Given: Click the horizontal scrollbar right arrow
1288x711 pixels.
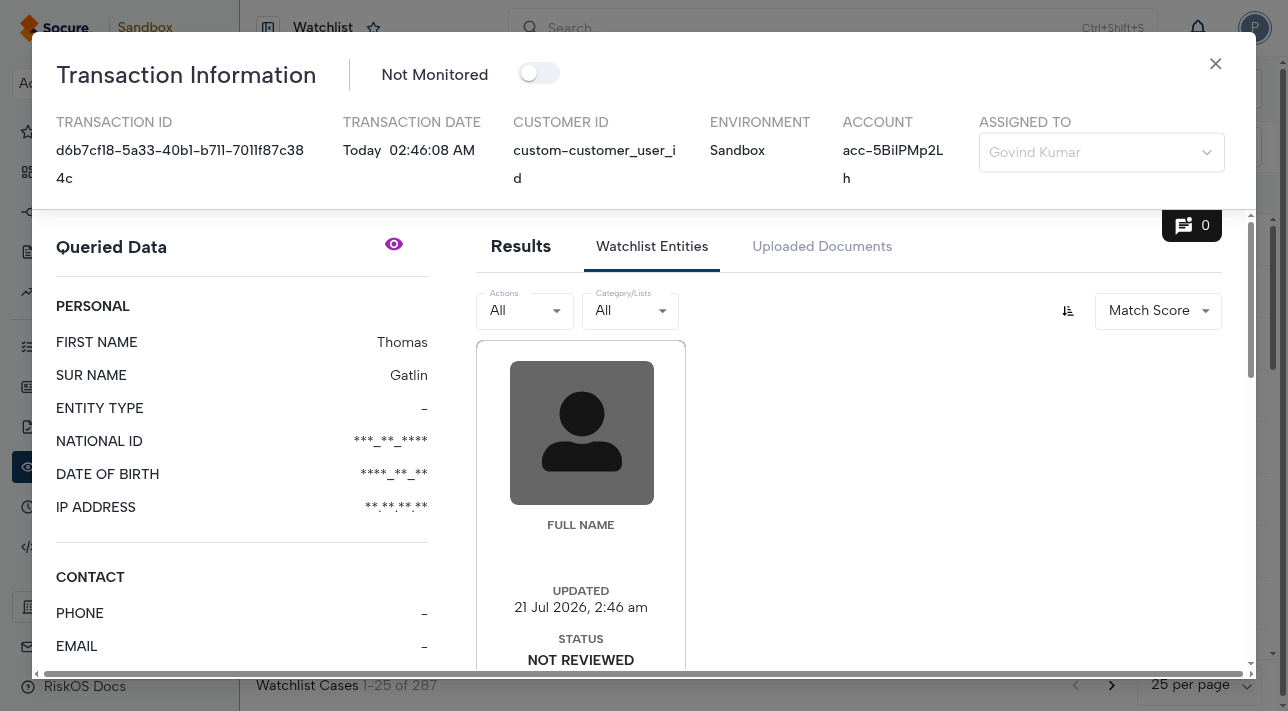Looking at the screenshot, I should click(1249, 674).
